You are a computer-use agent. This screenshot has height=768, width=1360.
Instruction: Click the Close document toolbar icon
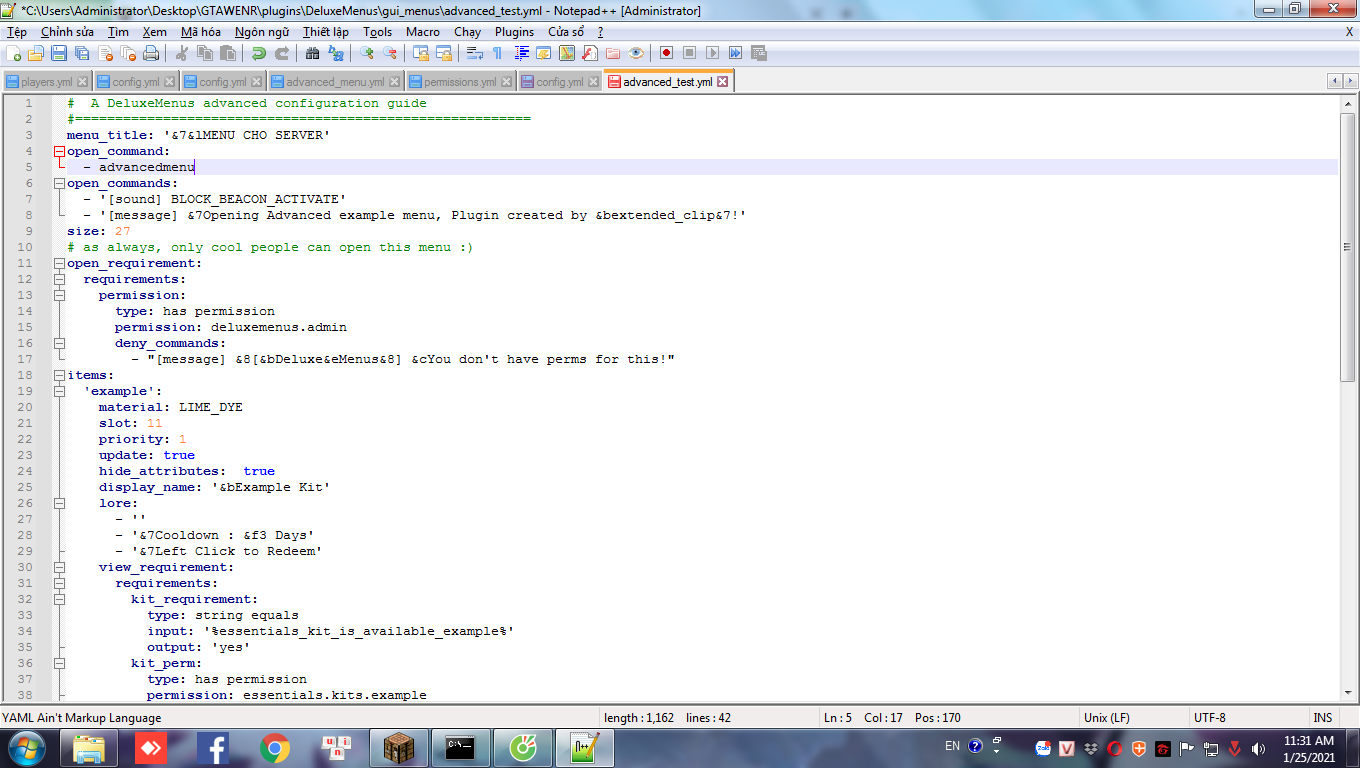click(105, 53)
